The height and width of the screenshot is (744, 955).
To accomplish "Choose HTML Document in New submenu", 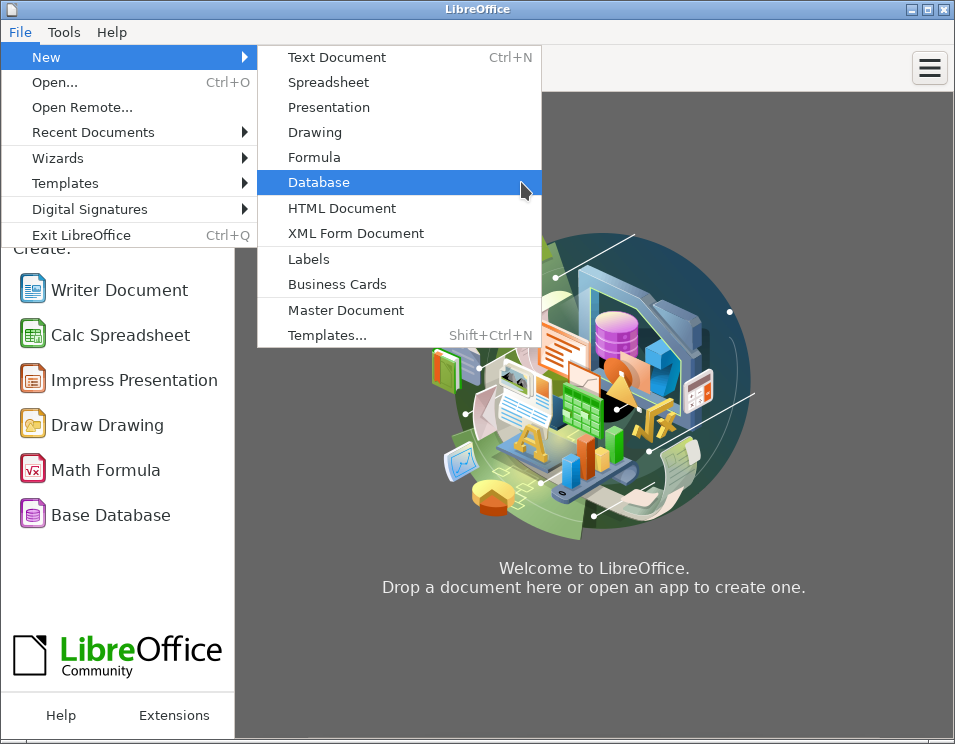I will 399,208.
